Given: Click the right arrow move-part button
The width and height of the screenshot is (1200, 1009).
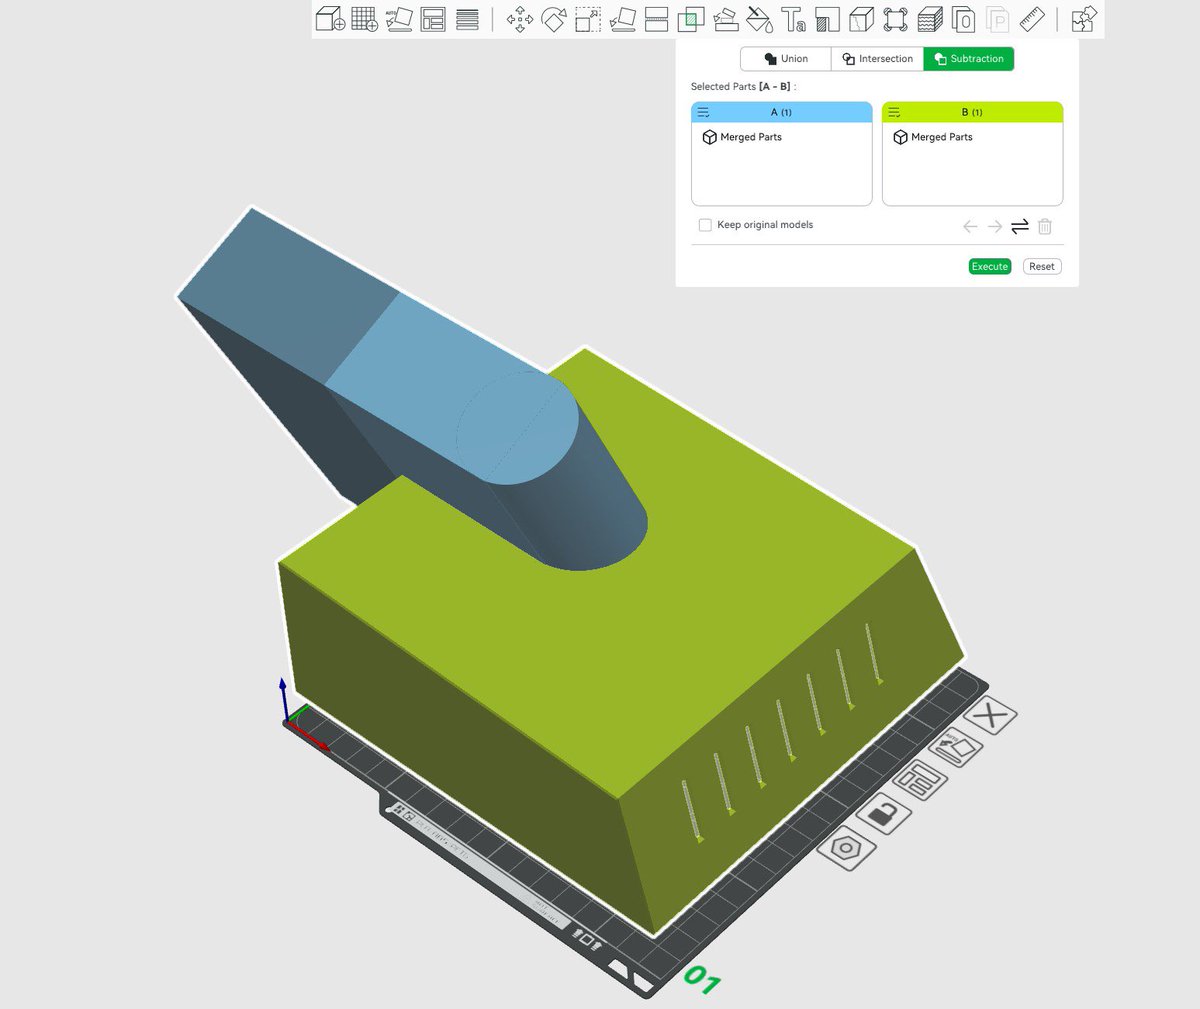Looking at the screenshot, I should (x=995, y=227).
